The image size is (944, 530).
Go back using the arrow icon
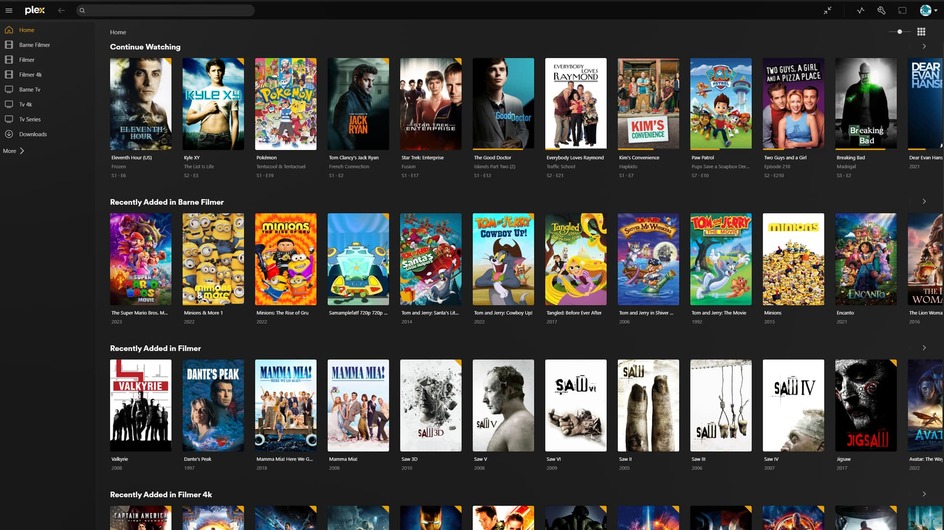coord(61,10)
